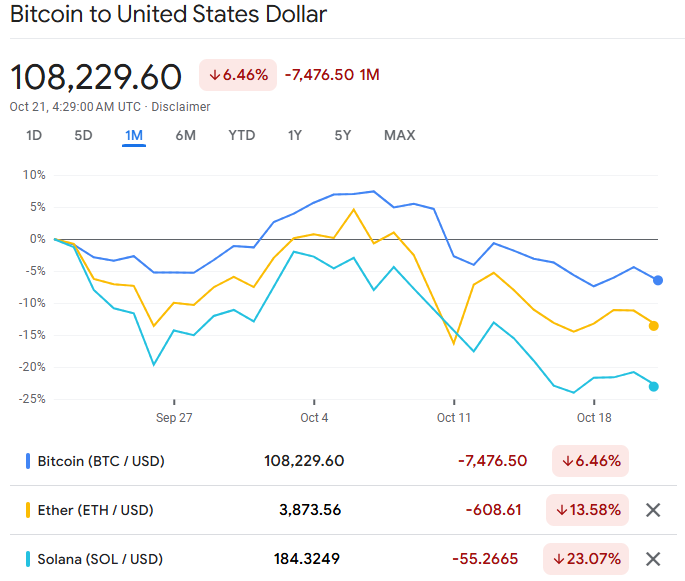Switch to the 5D range tab
Viewport: 685px width, 581px height.
(83, 136)
